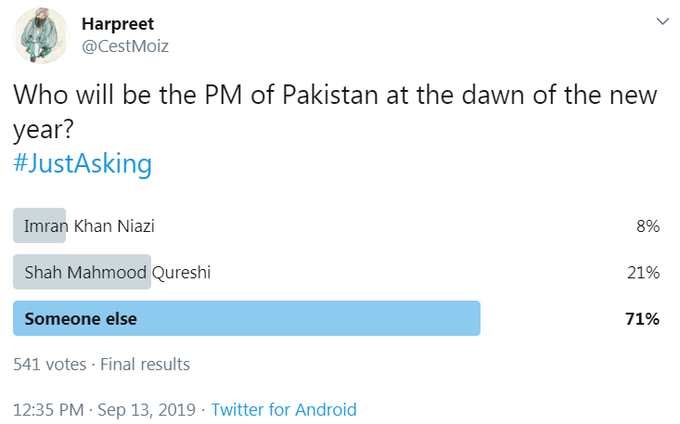The height and width of the screenshot is (424, 680).
Task: Click the bold Someone else poll label
Action: (81, 319)
